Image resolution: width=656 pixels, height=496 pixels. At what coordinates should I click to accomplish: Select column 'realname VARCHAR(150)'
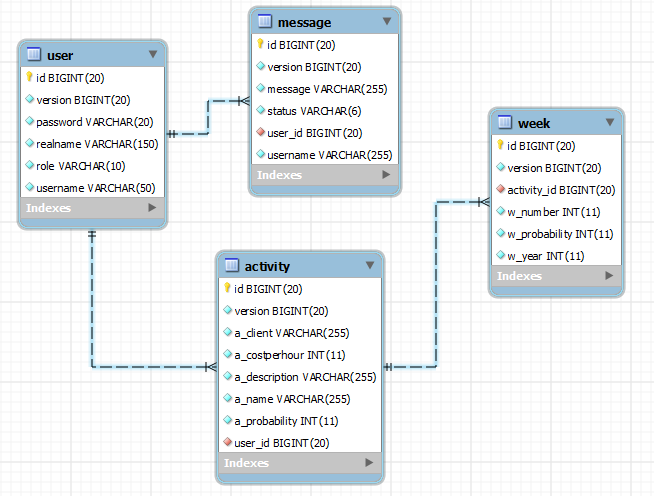[x=97, y=144]
